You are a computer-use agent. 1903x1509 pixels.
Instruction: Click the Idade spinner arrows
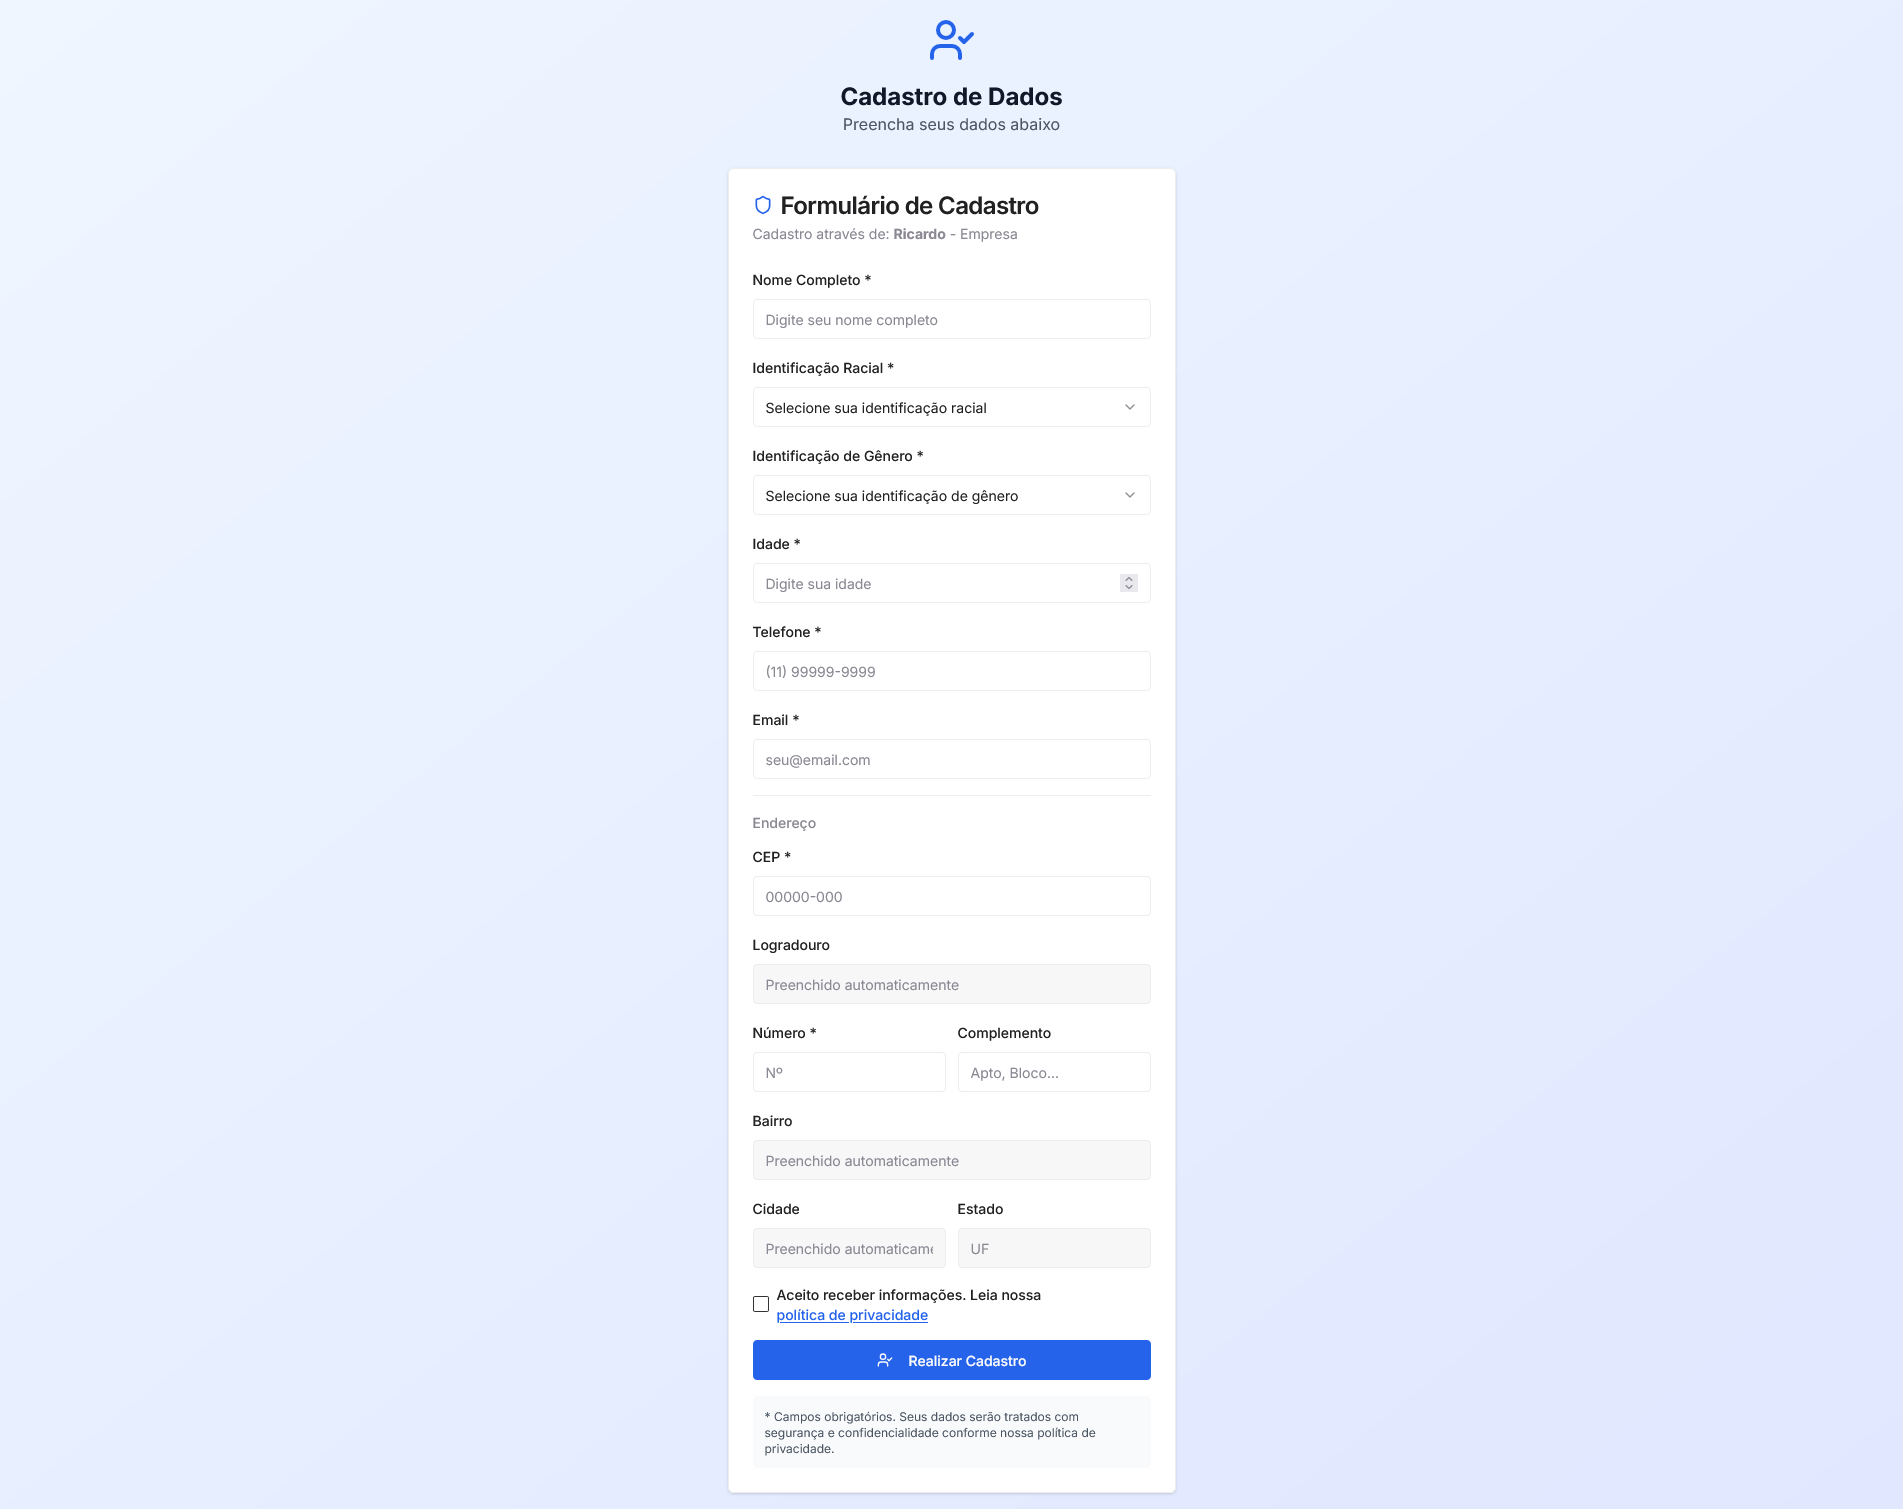pyautogui.click(x=1129, y=583)
